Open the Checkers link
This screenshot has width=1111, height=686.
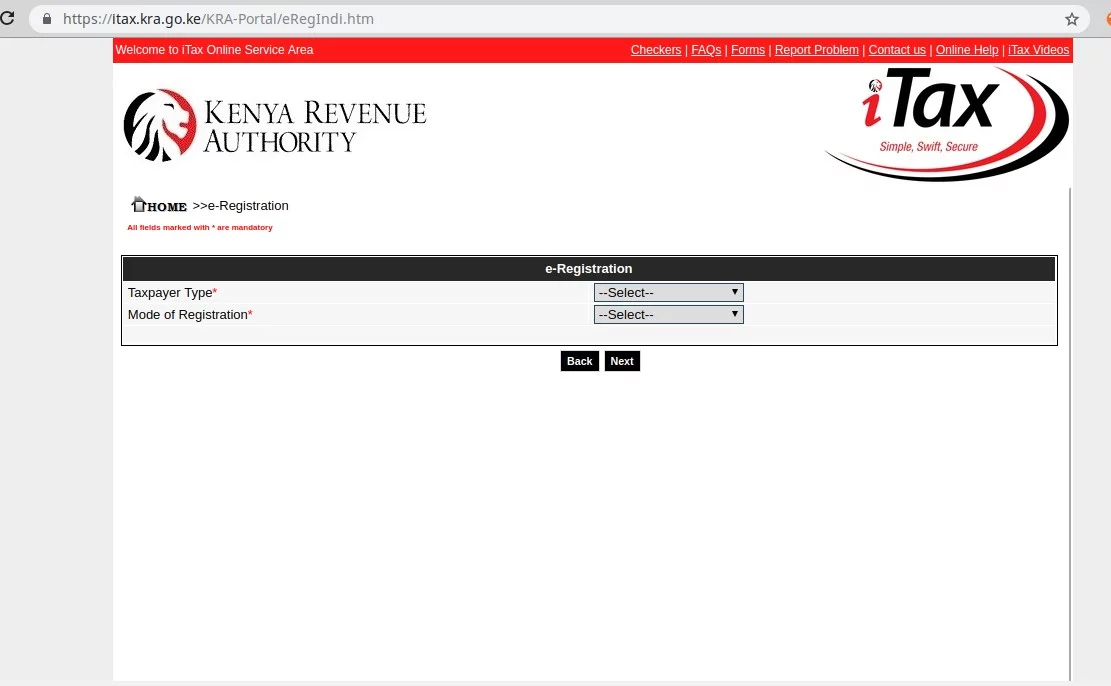[655, 50]
